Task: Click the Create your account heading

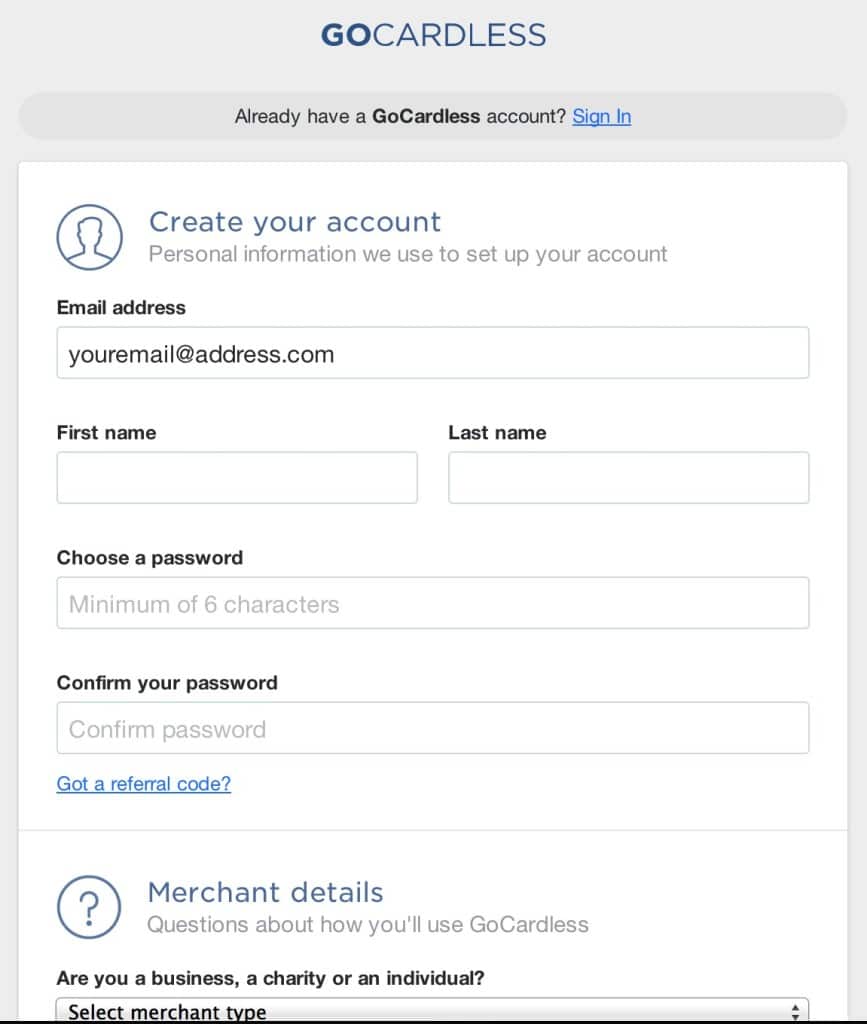Action: pyautogui.click(x=295, y=222)
